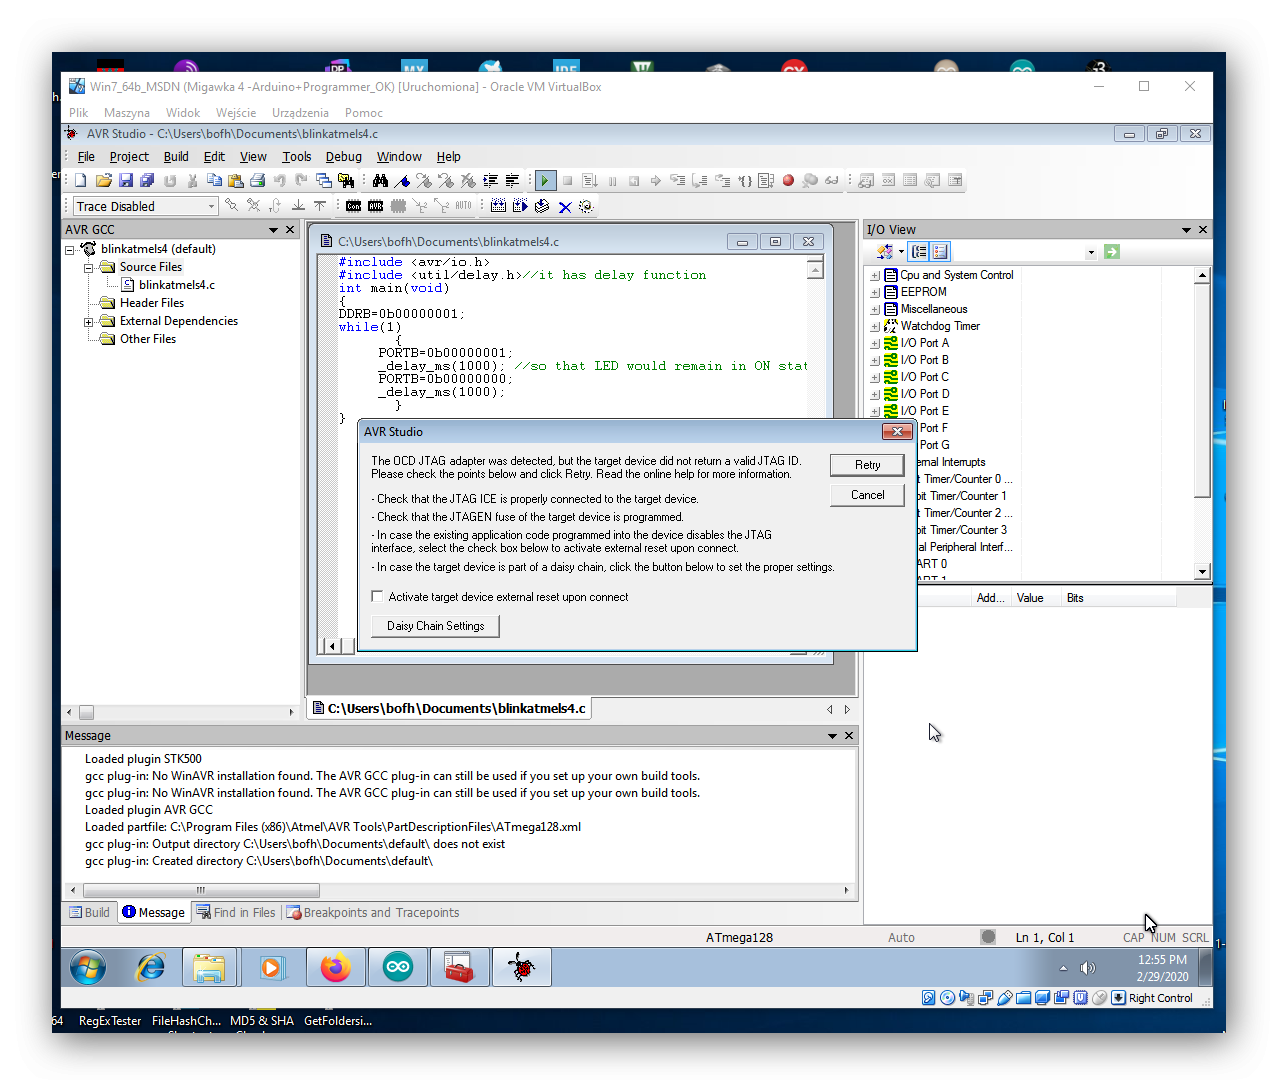Switch to Breakpoints and Tracepoints tab
The width and height of the screenshot is (1278, 1085).
(372, 913)
